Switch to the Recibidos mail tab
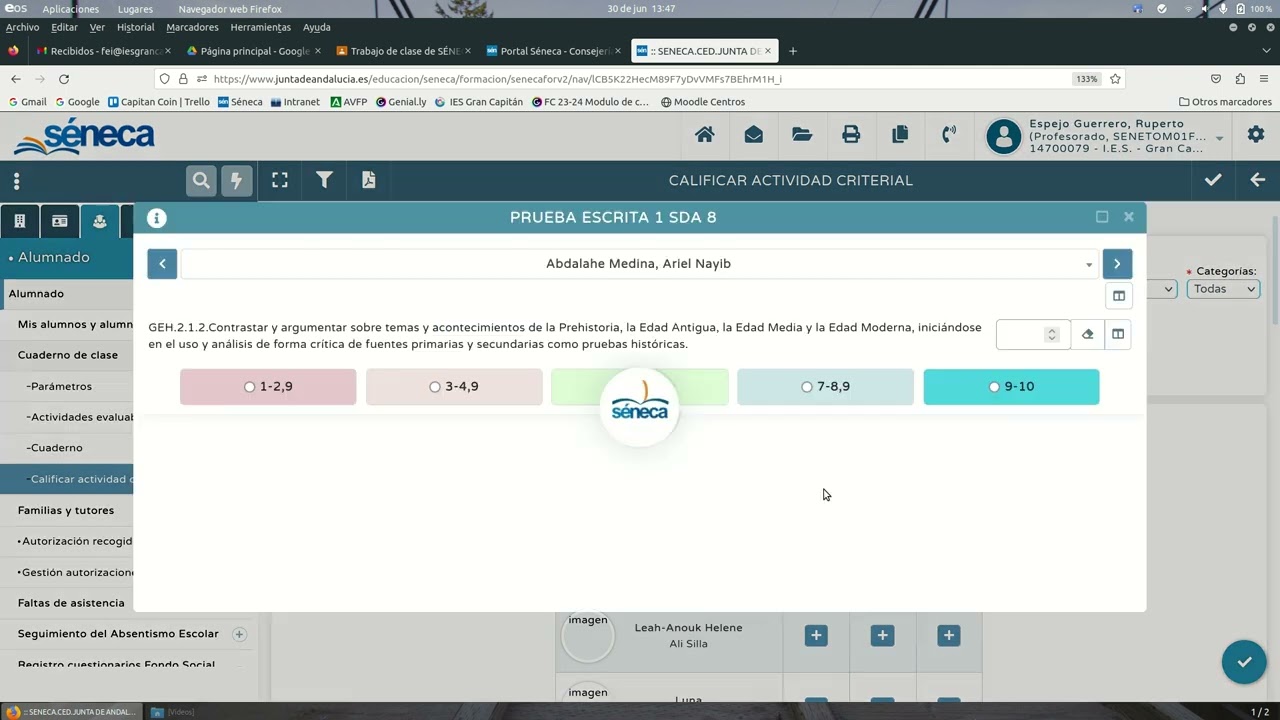This screenshot has height=720, width=1280. [102, 51]
